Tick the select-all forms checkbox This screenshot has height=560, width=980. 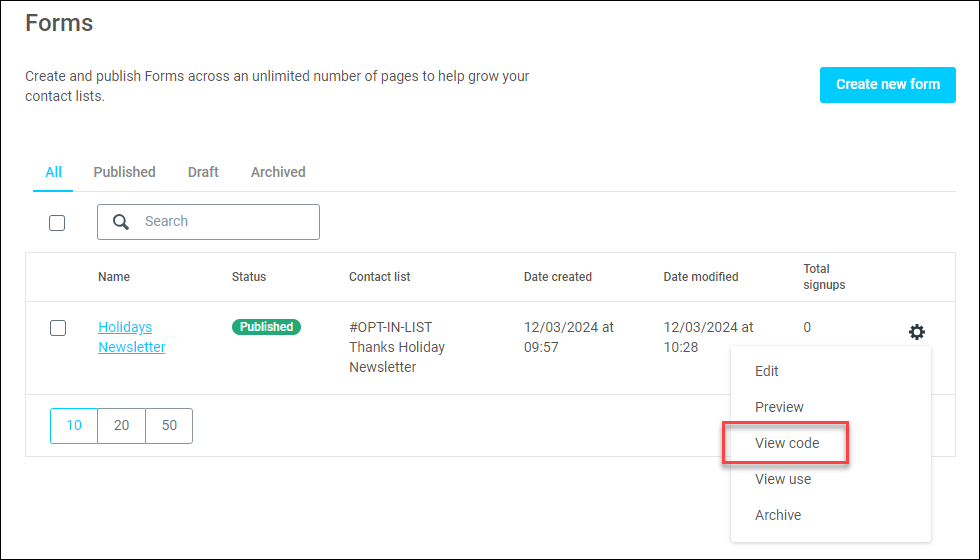tap(57, 222)
